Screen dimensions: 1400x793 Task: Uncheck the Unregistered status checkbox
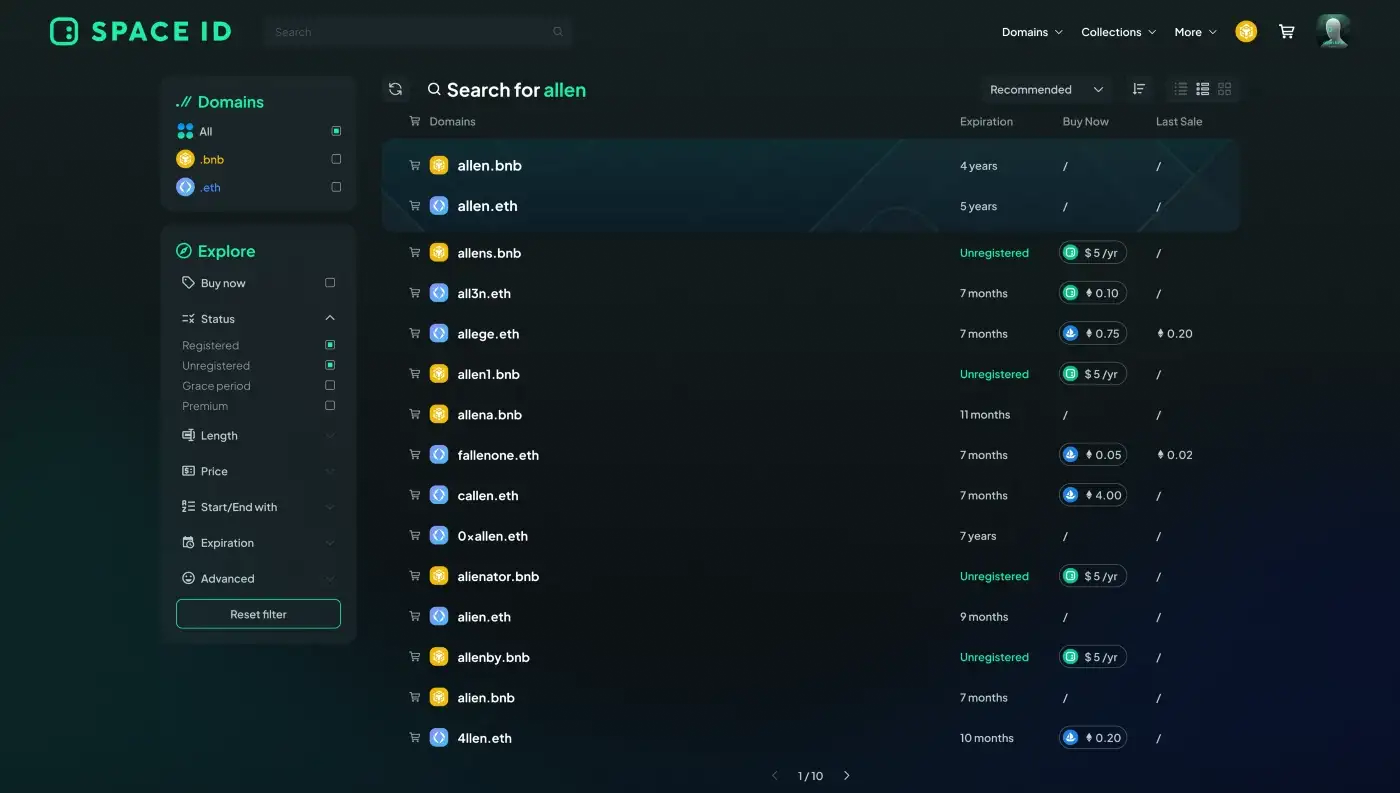point(330,365)
